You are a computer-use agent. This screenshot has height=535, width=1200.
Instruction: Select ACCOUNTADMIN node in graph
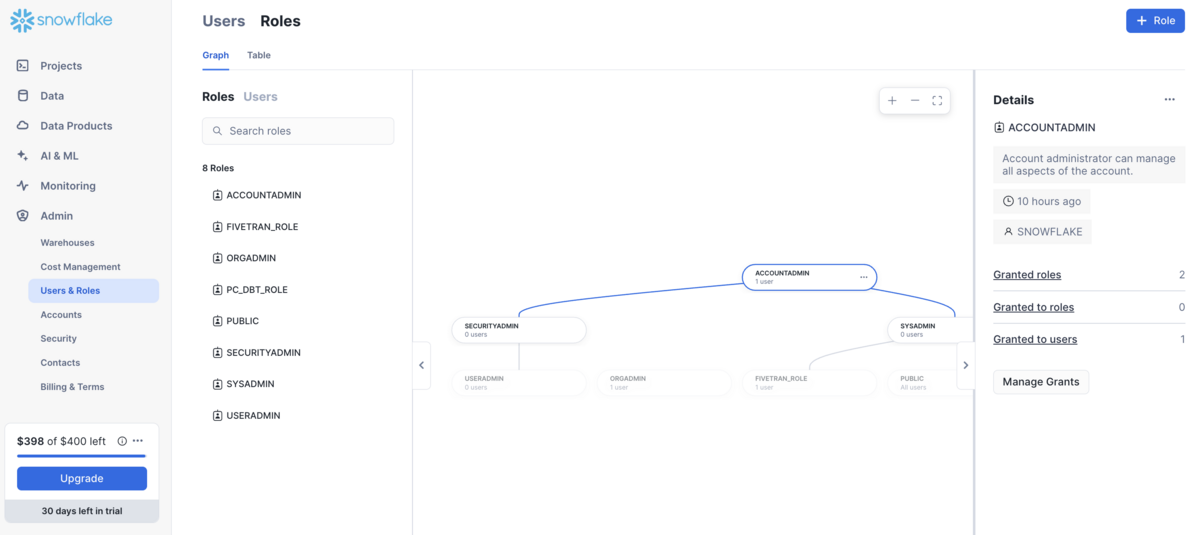809,277
